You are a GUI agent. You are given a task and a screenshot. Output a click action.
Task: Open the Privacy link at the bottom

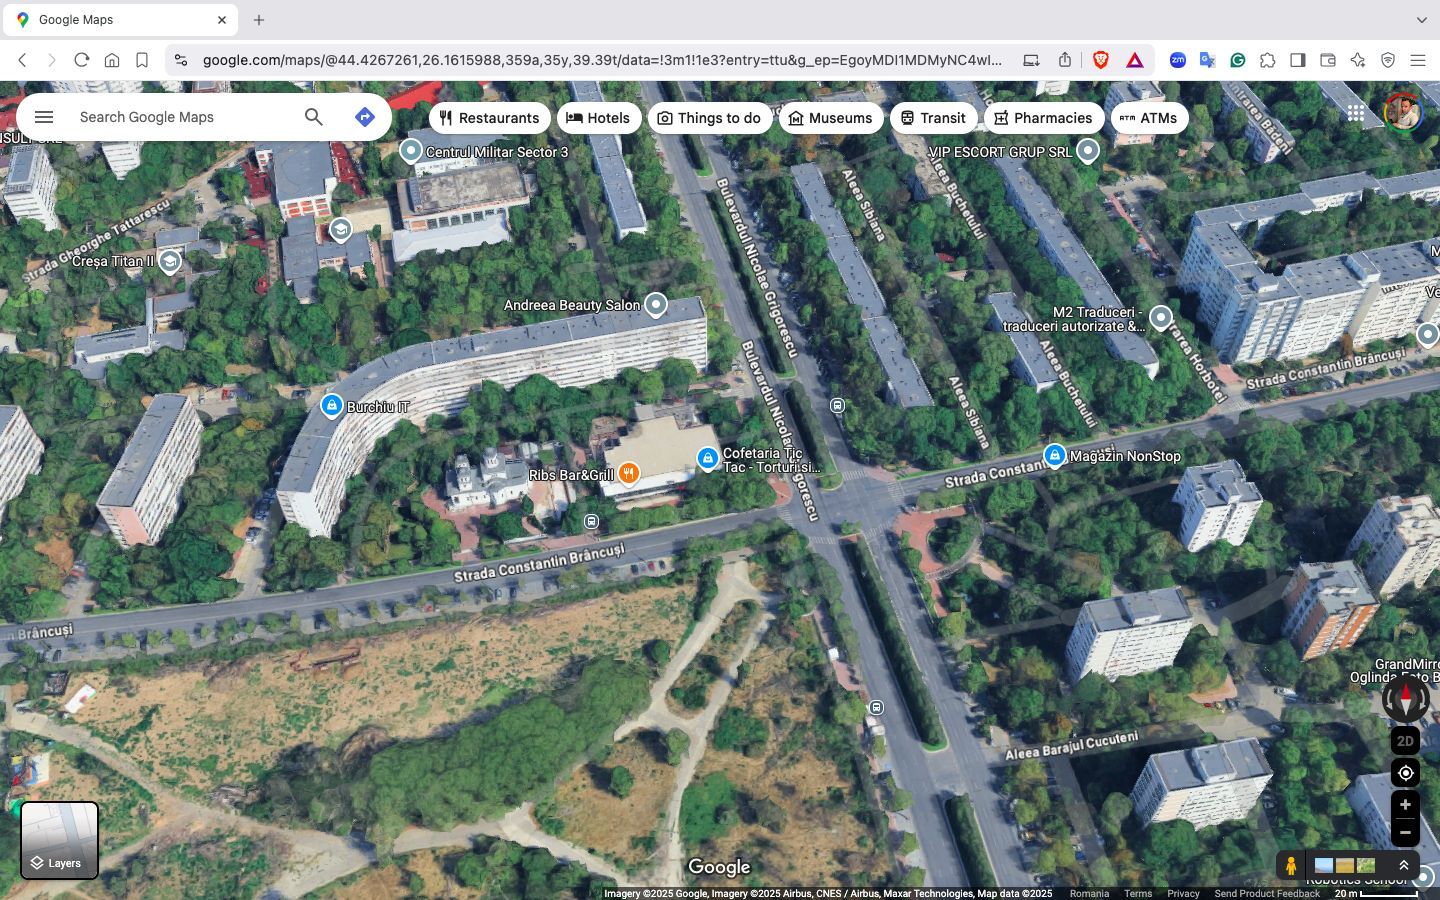[1183, 893]
